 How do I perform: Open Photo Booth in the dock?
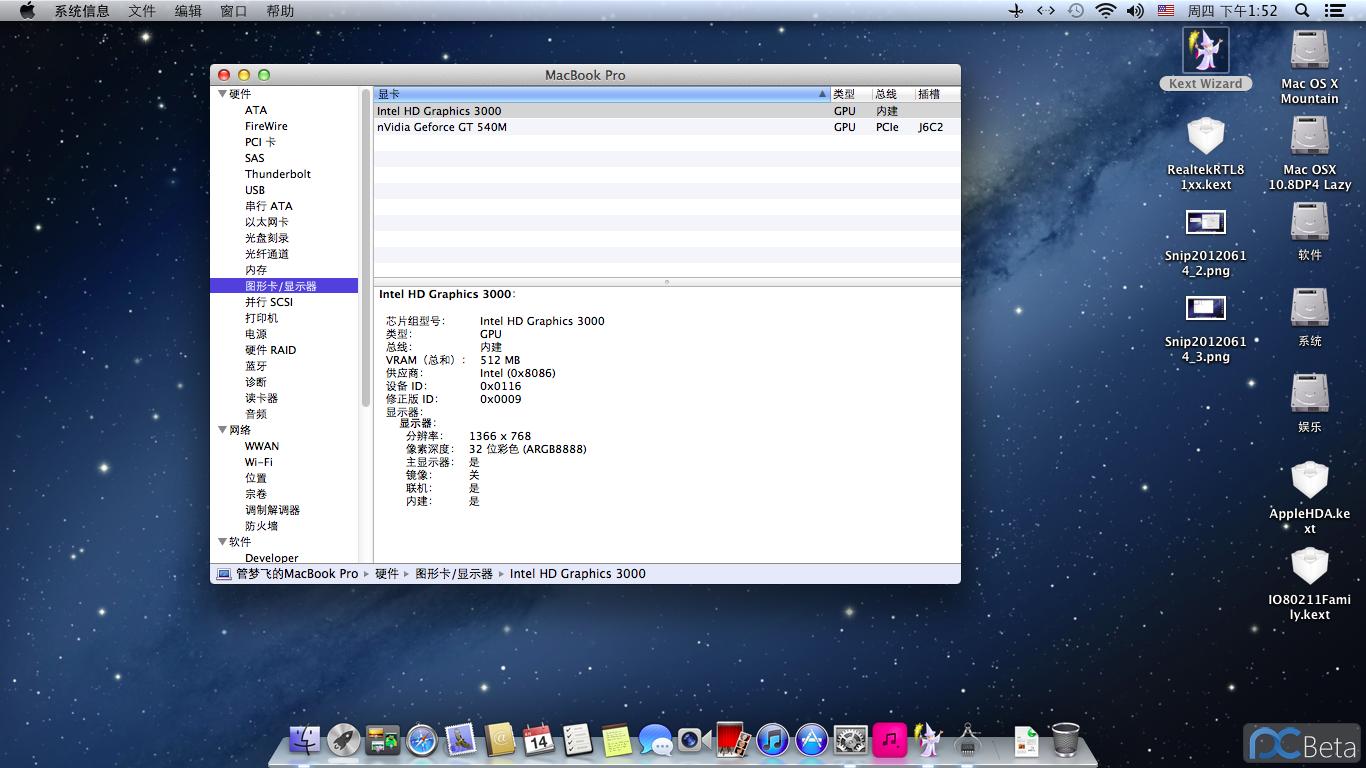pyautogui.click(x=733, y=740)
